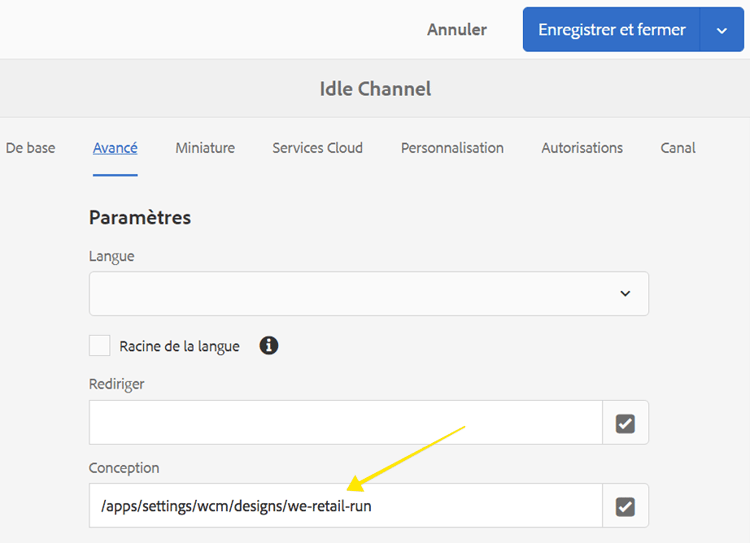750x543 pixels.
Task: Open the Rediriger path picker
Action: click(625, 423)
